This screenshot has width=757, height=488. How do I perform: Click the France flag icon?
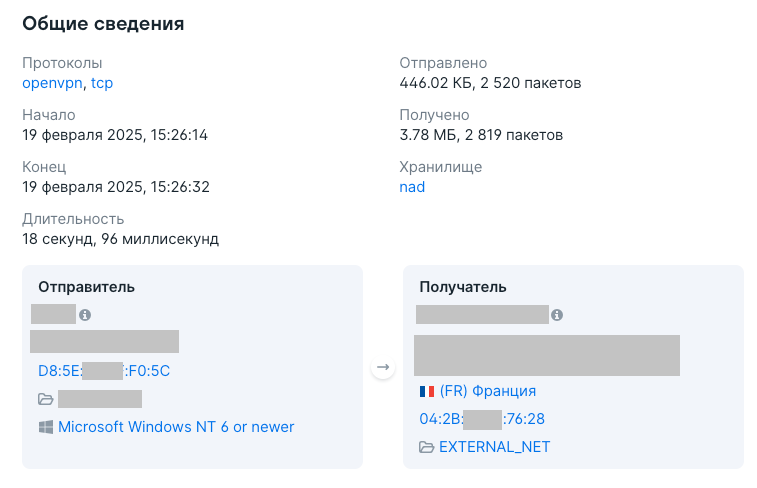pos(427,391)
